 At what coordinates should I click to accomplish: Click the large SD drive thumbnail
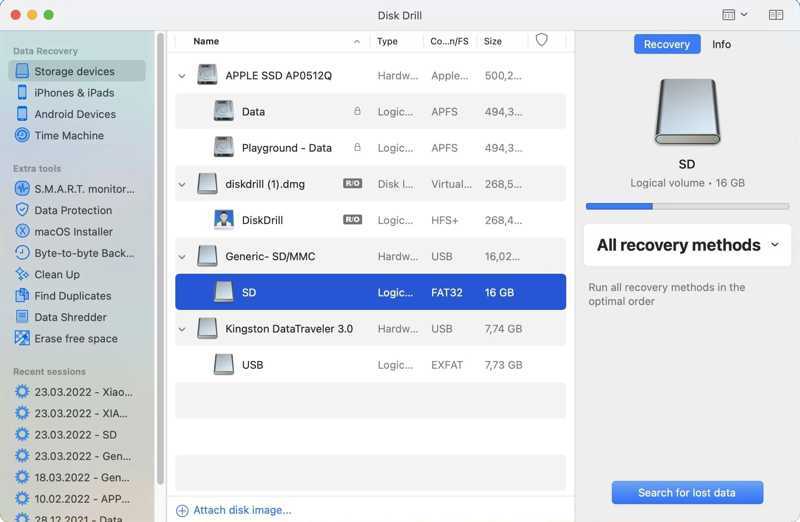point(687,111)
